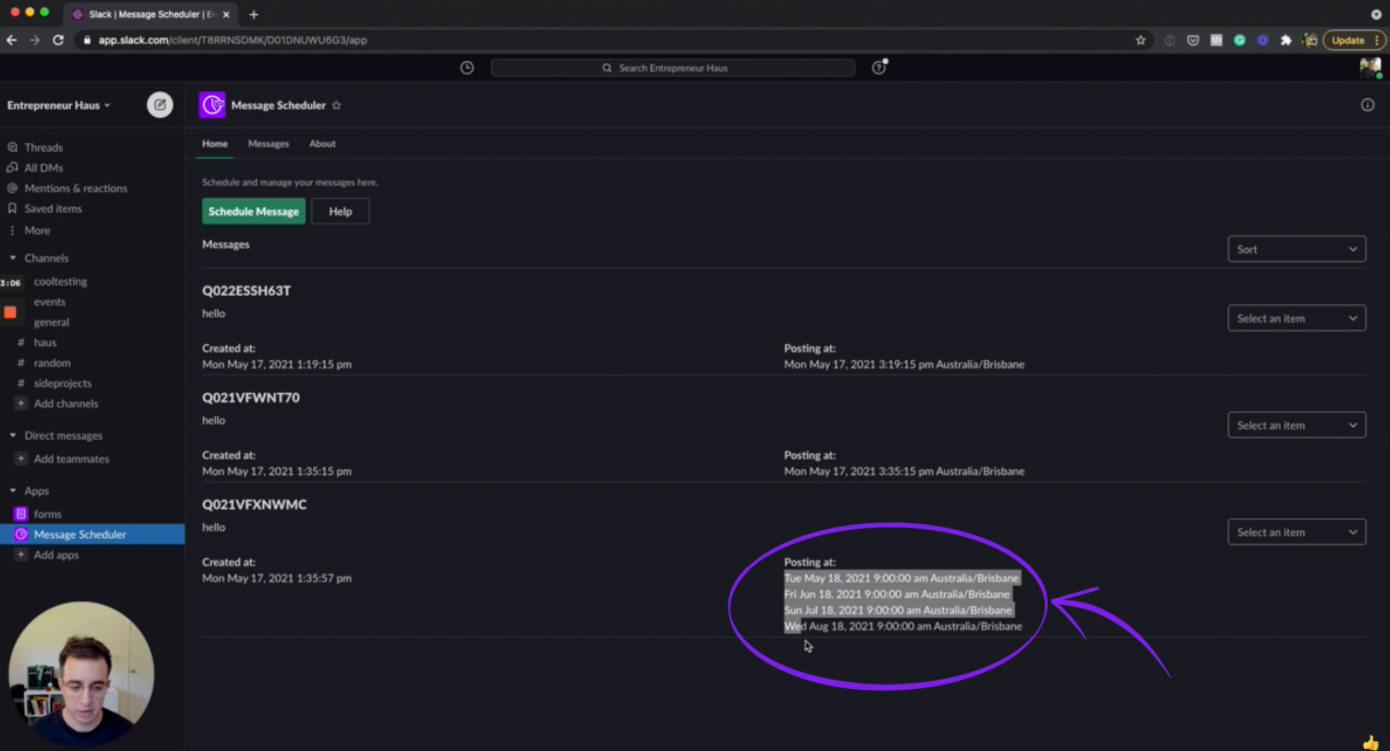Select the Message Scheduler app icon
Image resolution: width=1390 pixels, height=751 pixels.
pyautogui.click(x=20, y=534)
